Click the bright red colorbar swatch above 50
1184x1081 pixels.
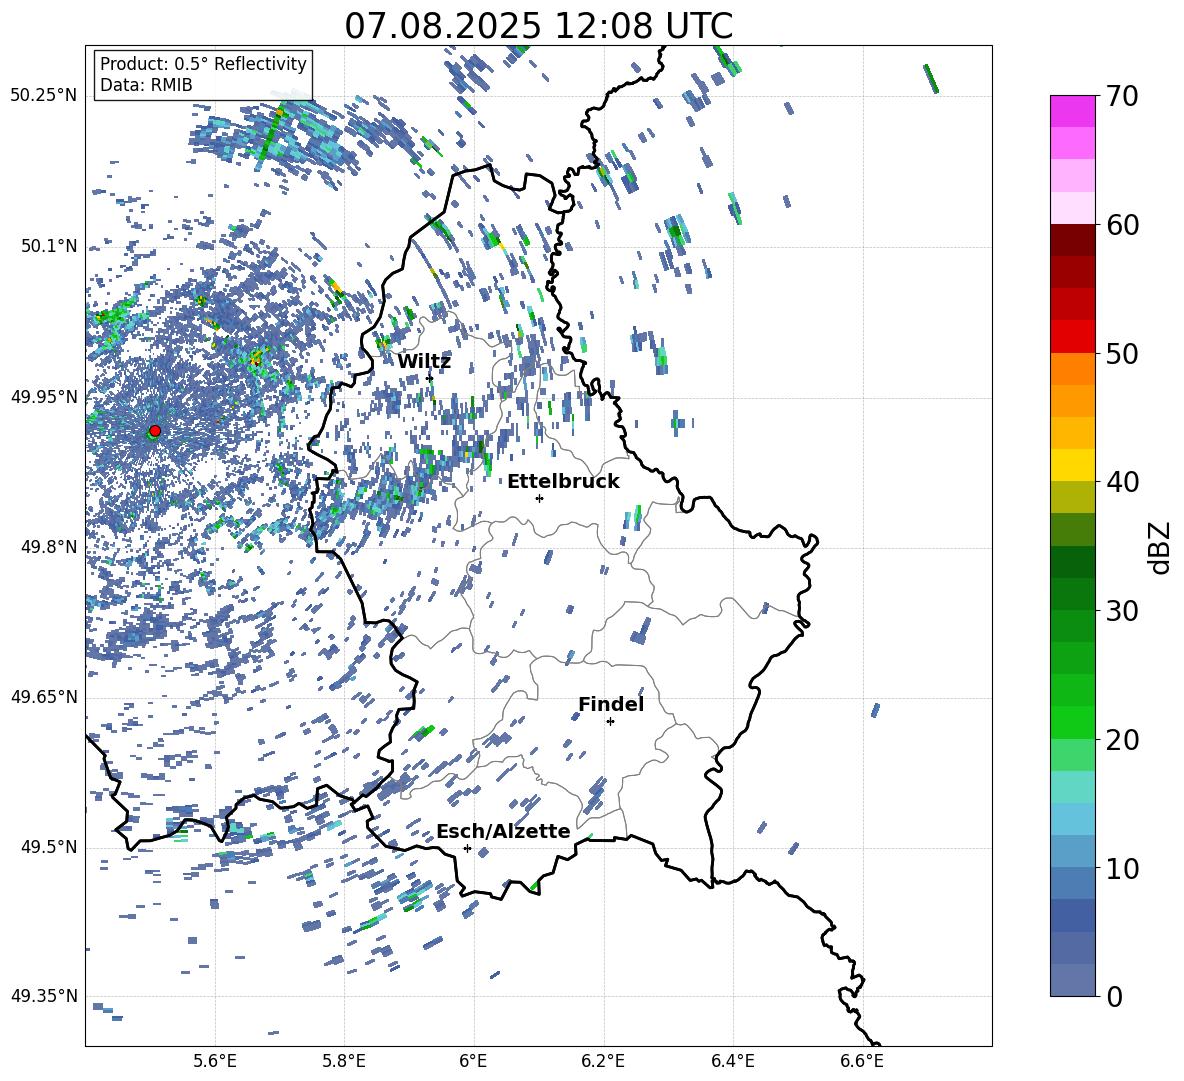(x=1072, y=337)
